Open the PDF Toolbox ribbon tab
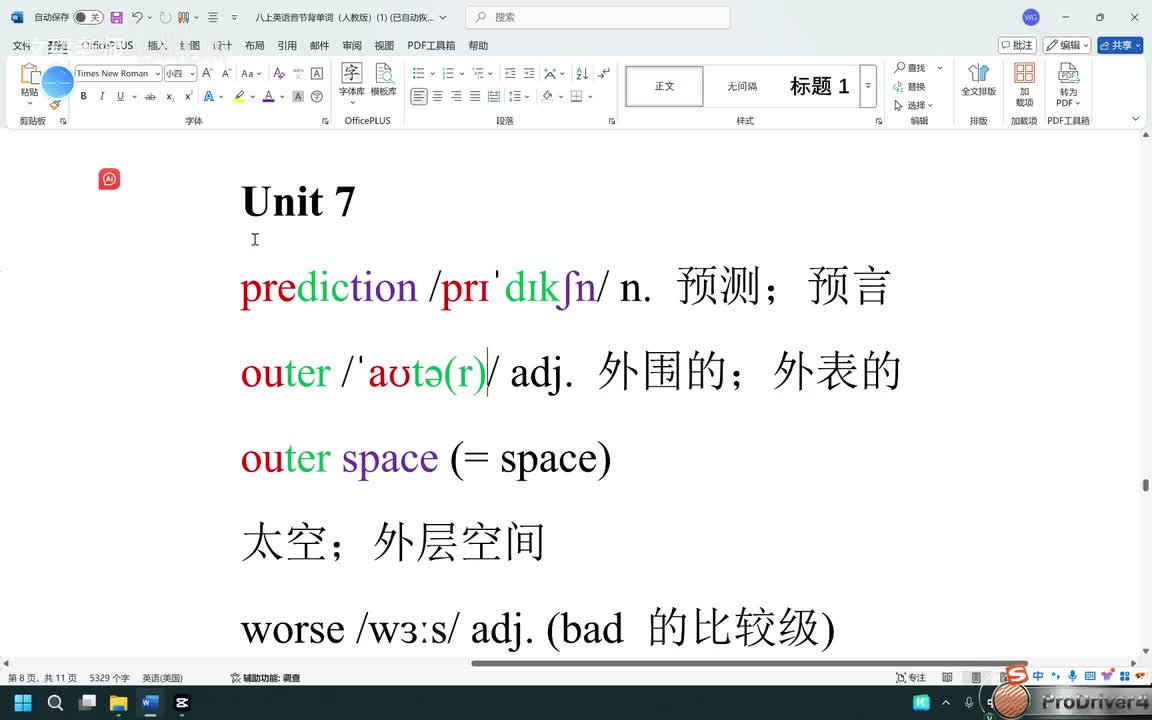This screenshot has width=1152, height=720. click(x=431, y=46)
